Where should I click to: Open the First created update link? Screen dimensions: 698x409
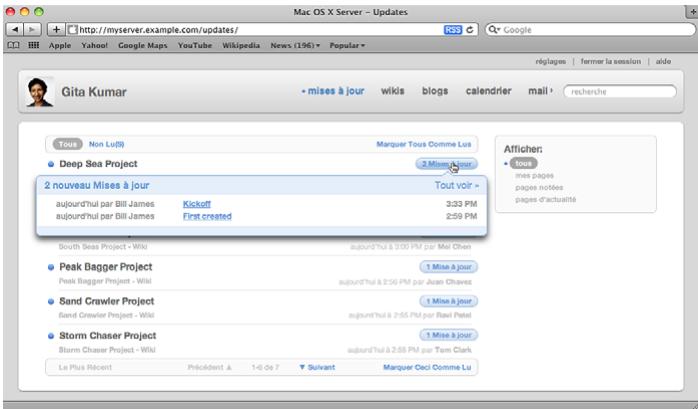207,216
